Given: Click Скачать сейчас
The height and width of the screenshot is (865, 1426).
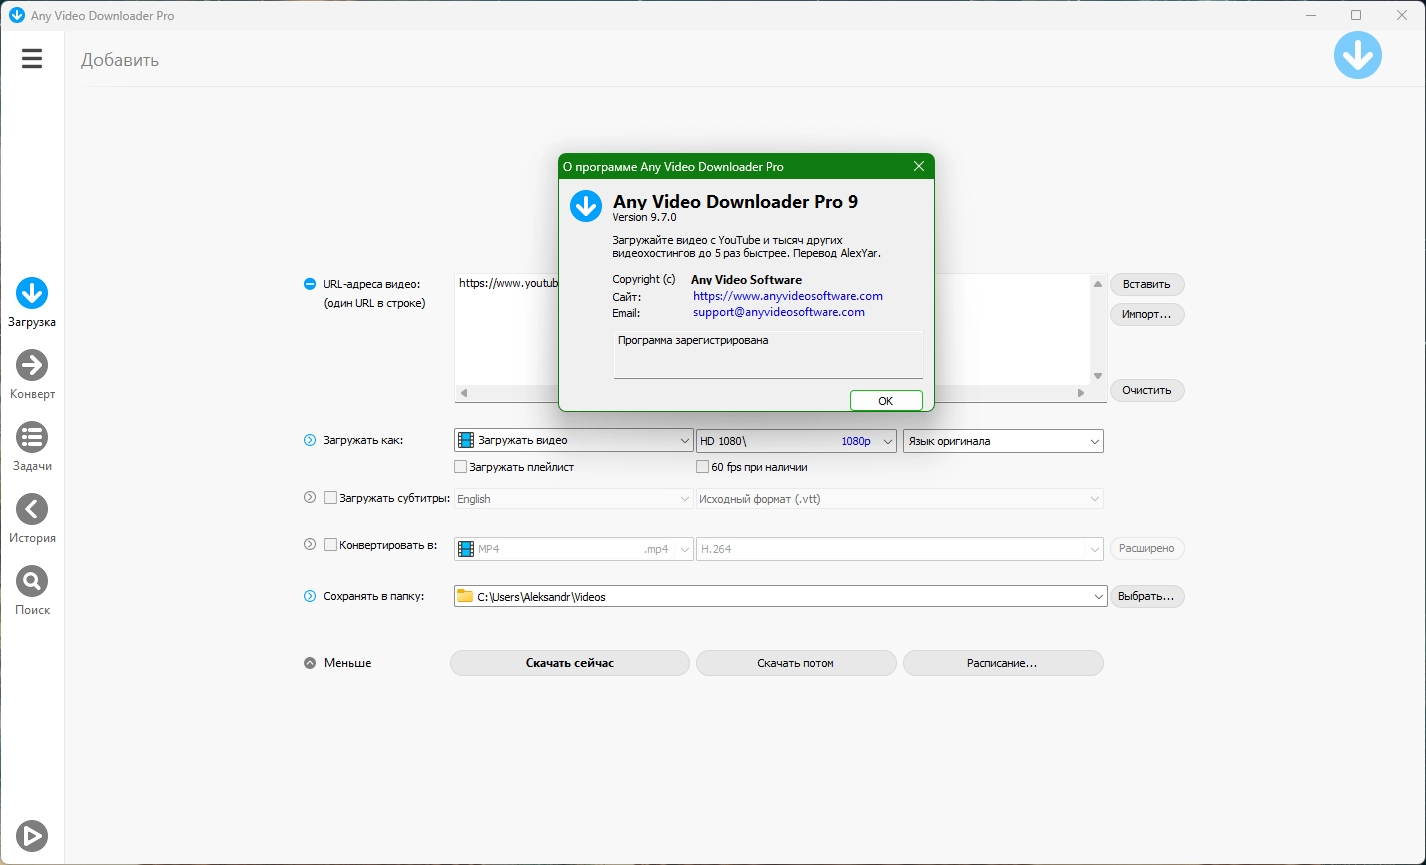Looking at the screenshot, I should tap(570, 663).
